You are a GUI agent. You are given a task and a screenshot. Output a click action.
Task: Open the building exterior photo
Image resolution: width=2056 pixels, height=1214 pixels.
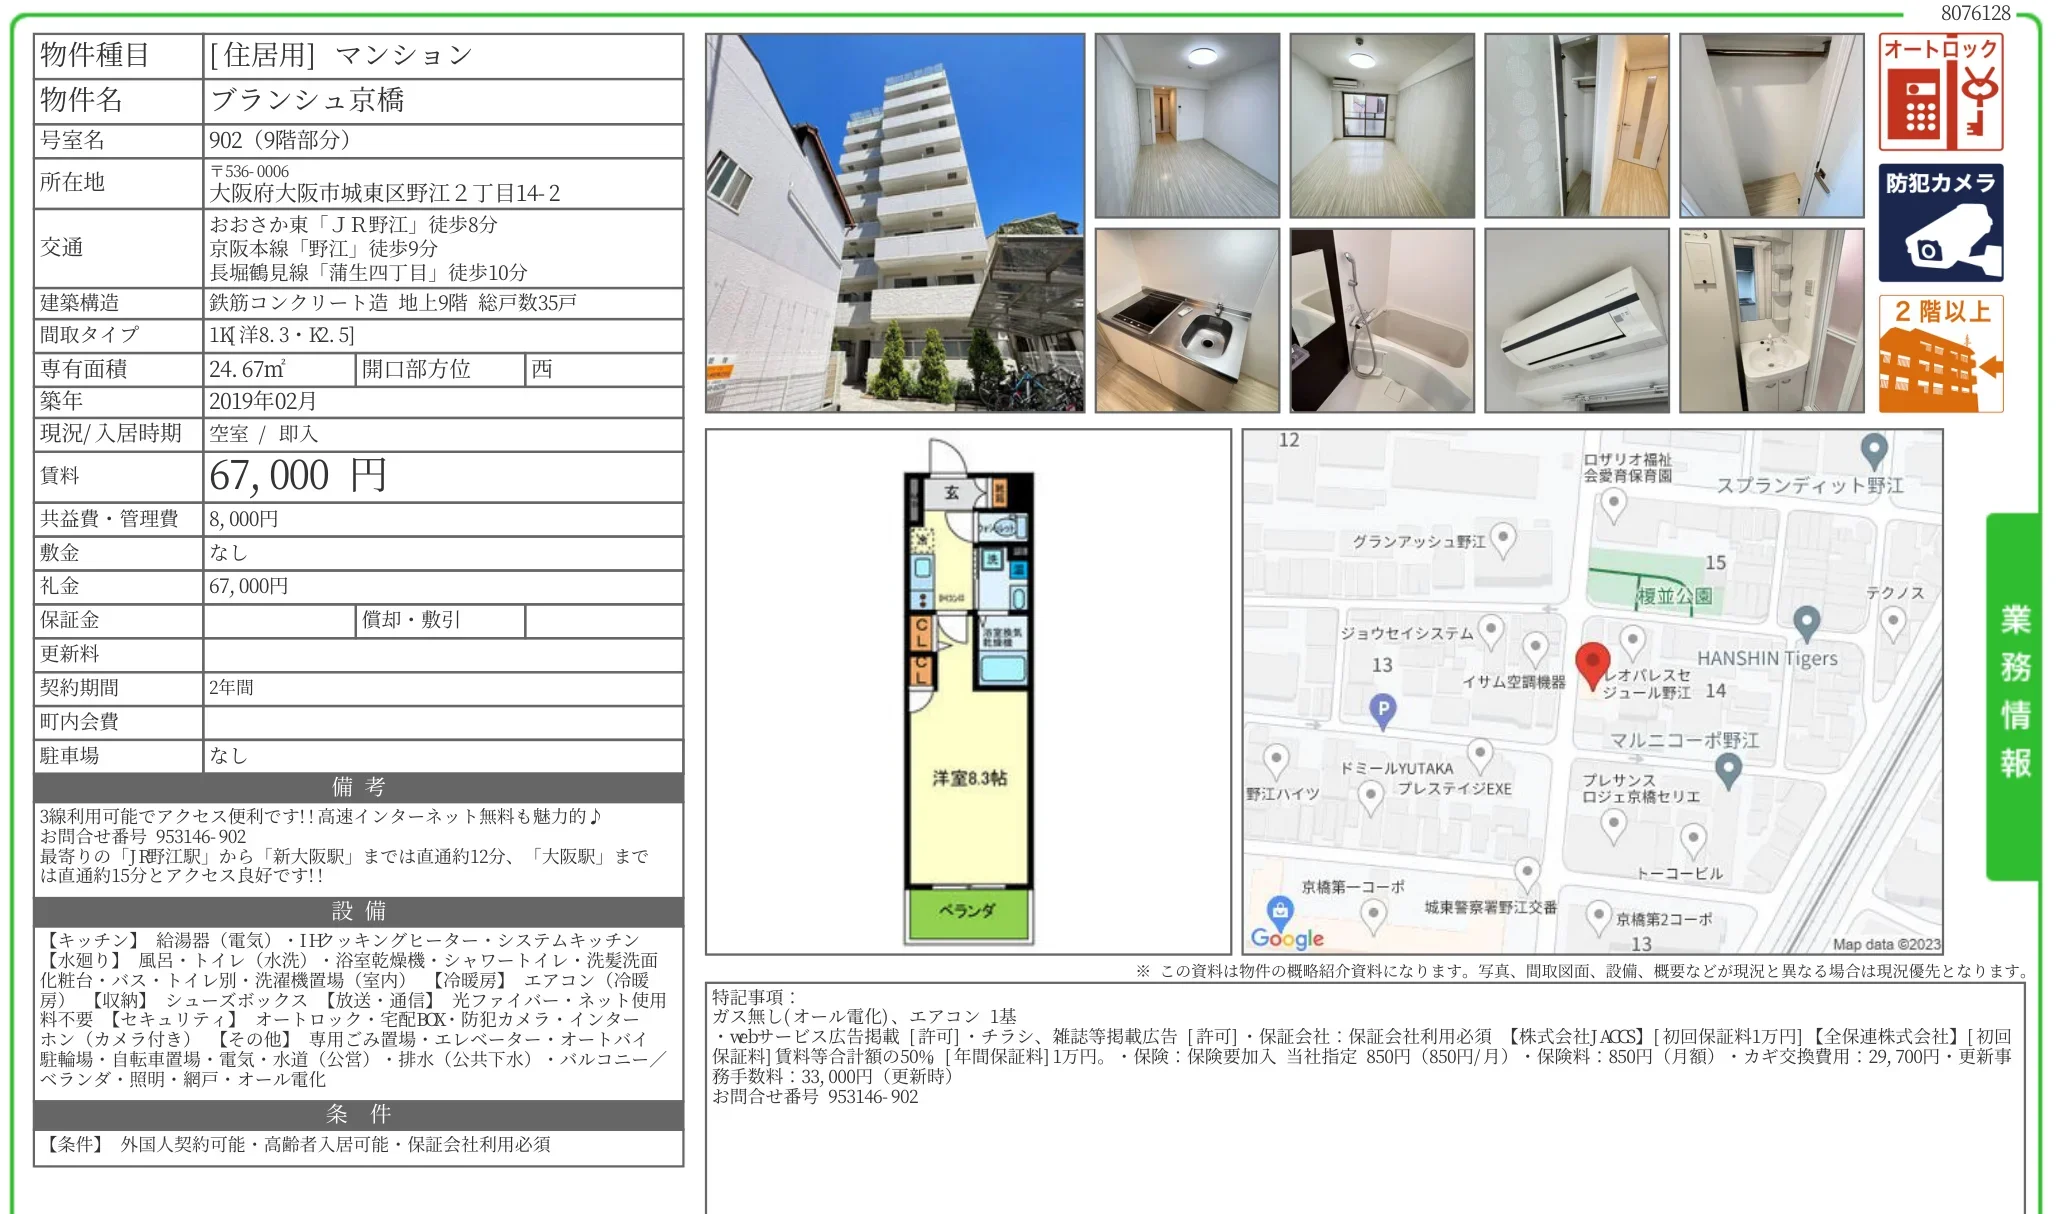coord(895,223)
